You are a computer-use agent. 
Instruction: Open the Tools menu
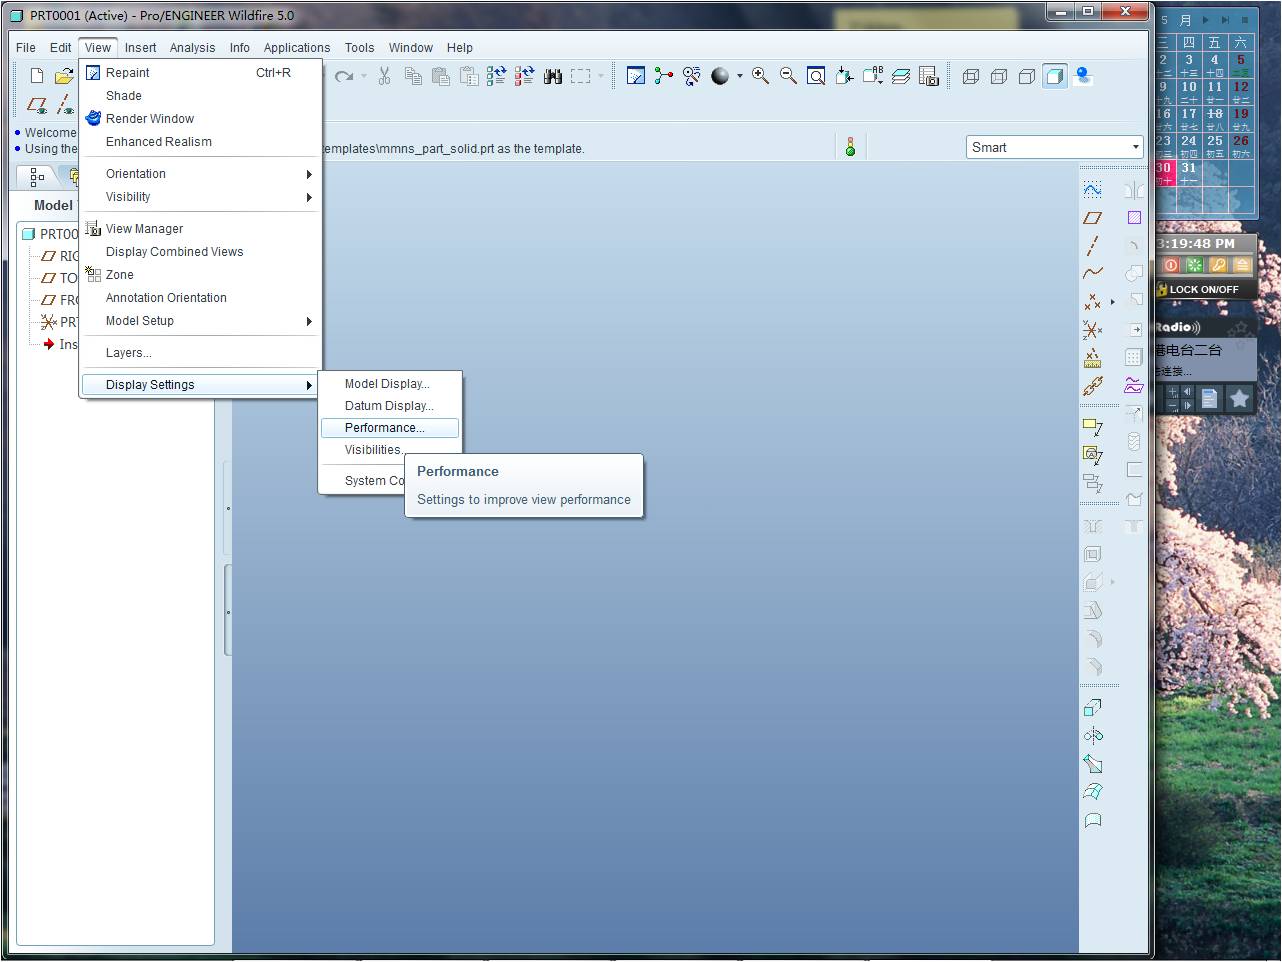pos(359,47)
